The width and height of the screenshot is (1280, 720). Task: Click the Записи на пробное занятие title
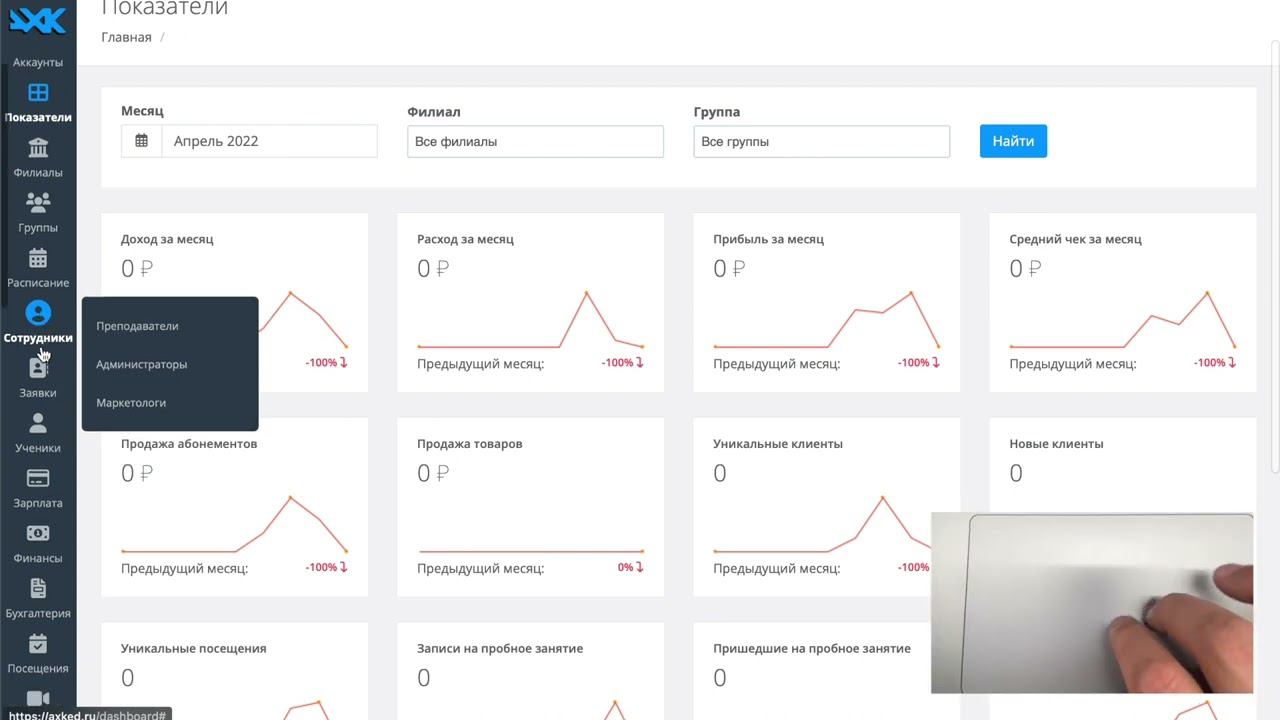click(500, 648)
